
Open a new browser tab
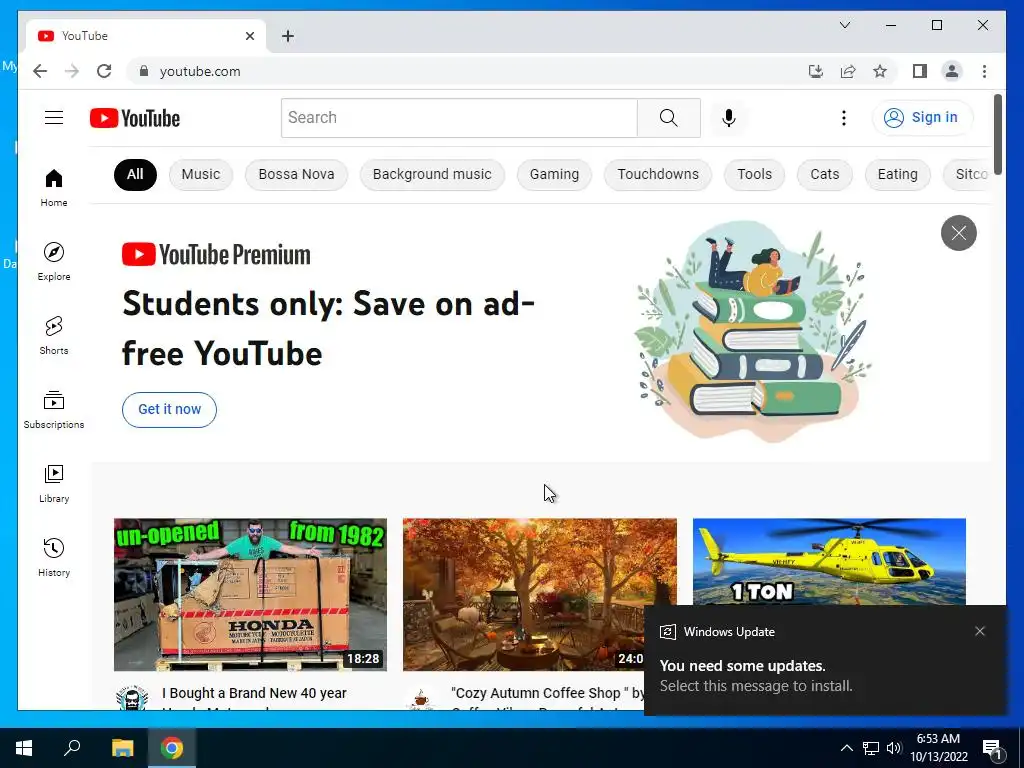pos(287,36)
